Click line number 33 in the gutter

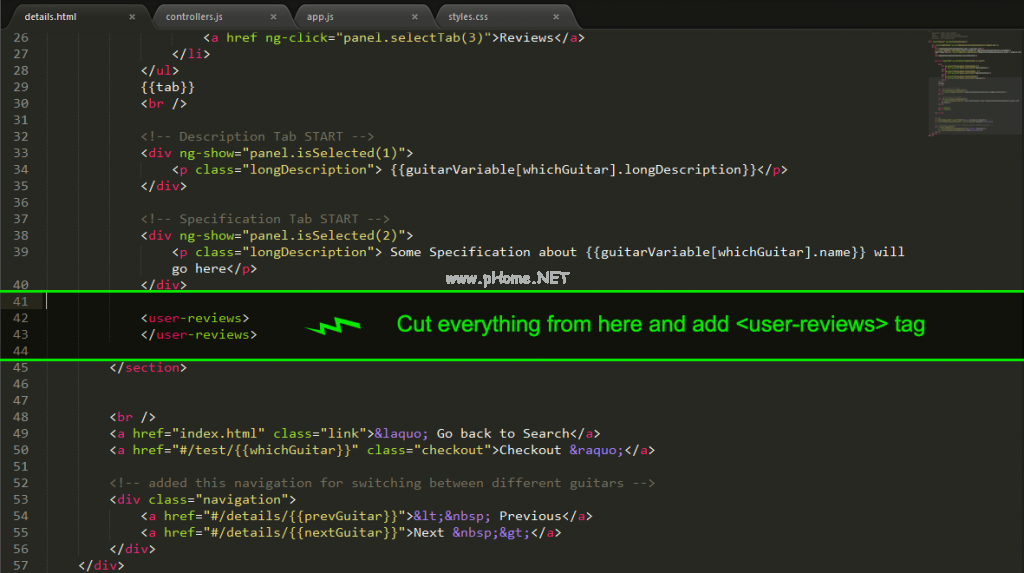tap(21, 153)
